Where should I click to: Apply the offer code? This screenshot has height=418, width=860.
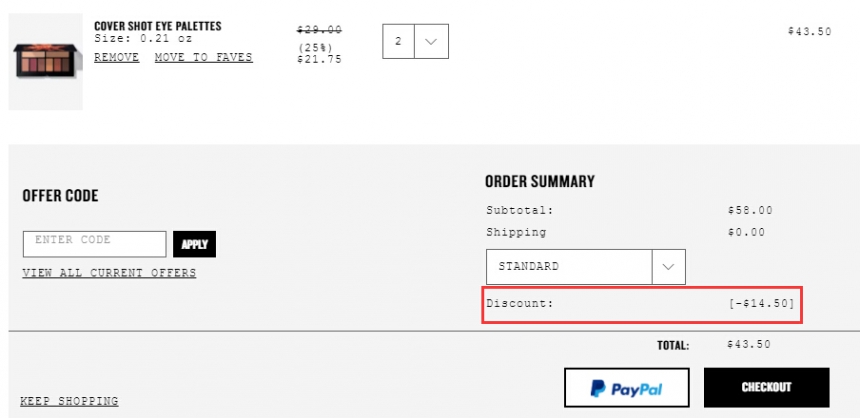click(194, 244)
